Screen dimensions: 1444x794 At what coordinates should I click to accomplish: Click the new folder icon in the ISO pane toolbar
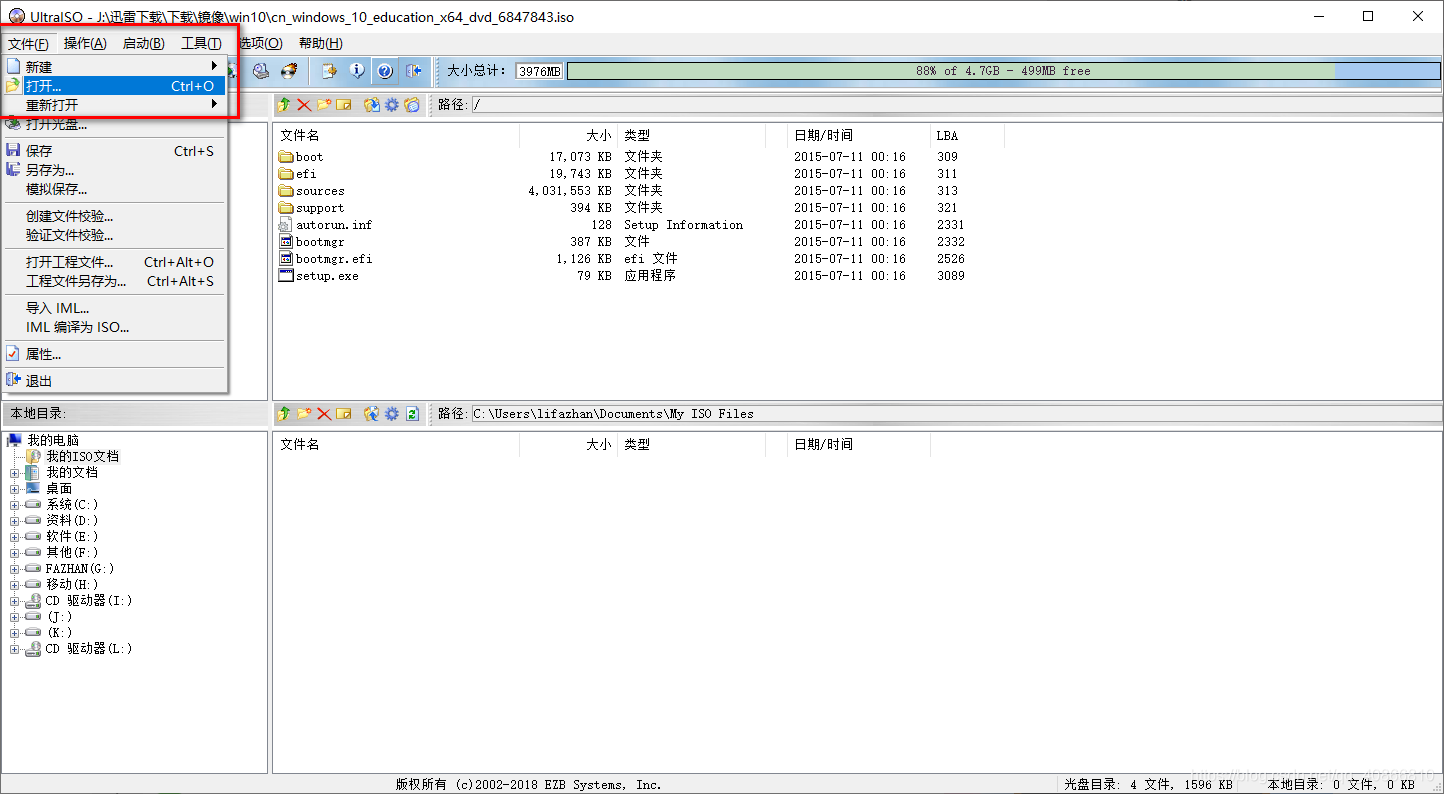click(x=324, y=104)
